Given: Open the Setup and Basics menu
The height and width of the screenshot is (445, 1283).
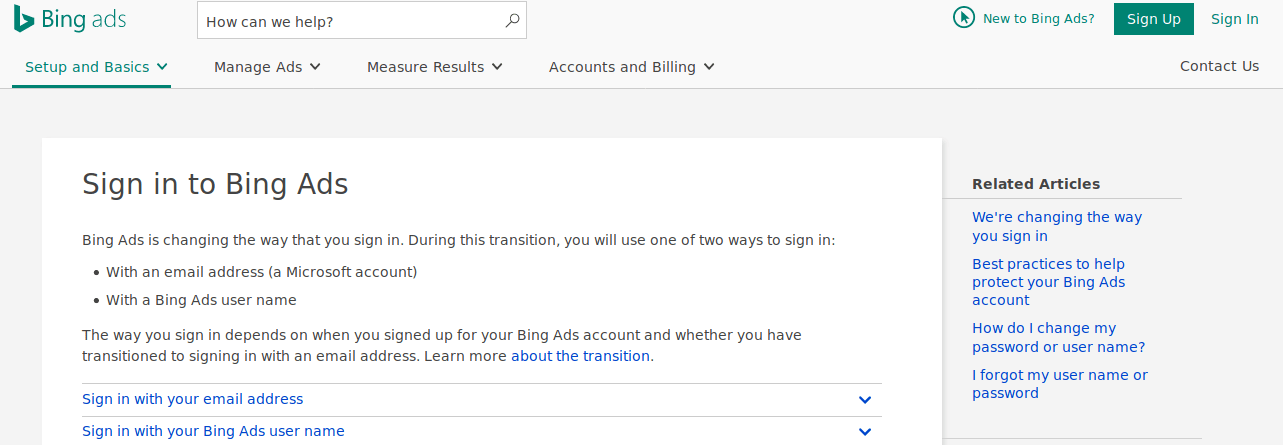Looking at the screenshot, I should point(96,67).
